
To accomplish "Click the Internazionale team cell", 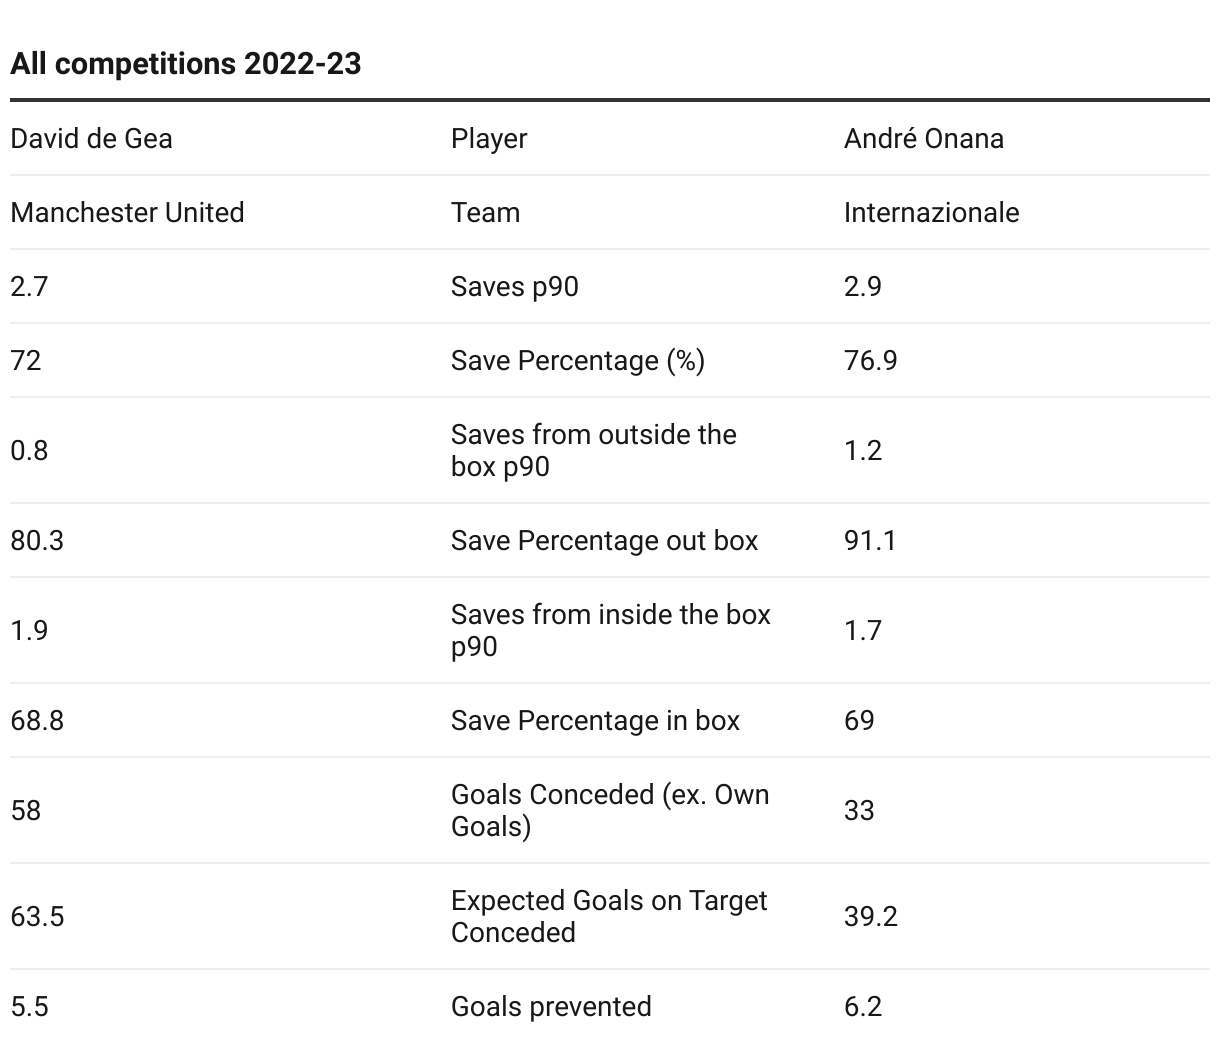I will (x=932, y=212).
